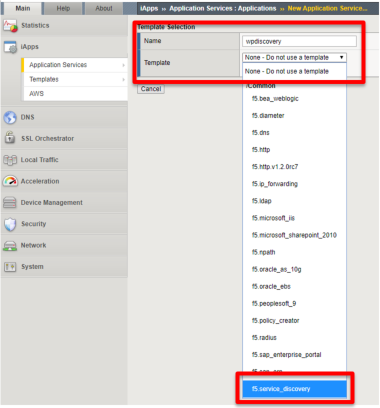Image resolution: width=380 pixels, height=408 pixels.
Task: Click the Acceleration gauge icon
Action: click(10, 181)
